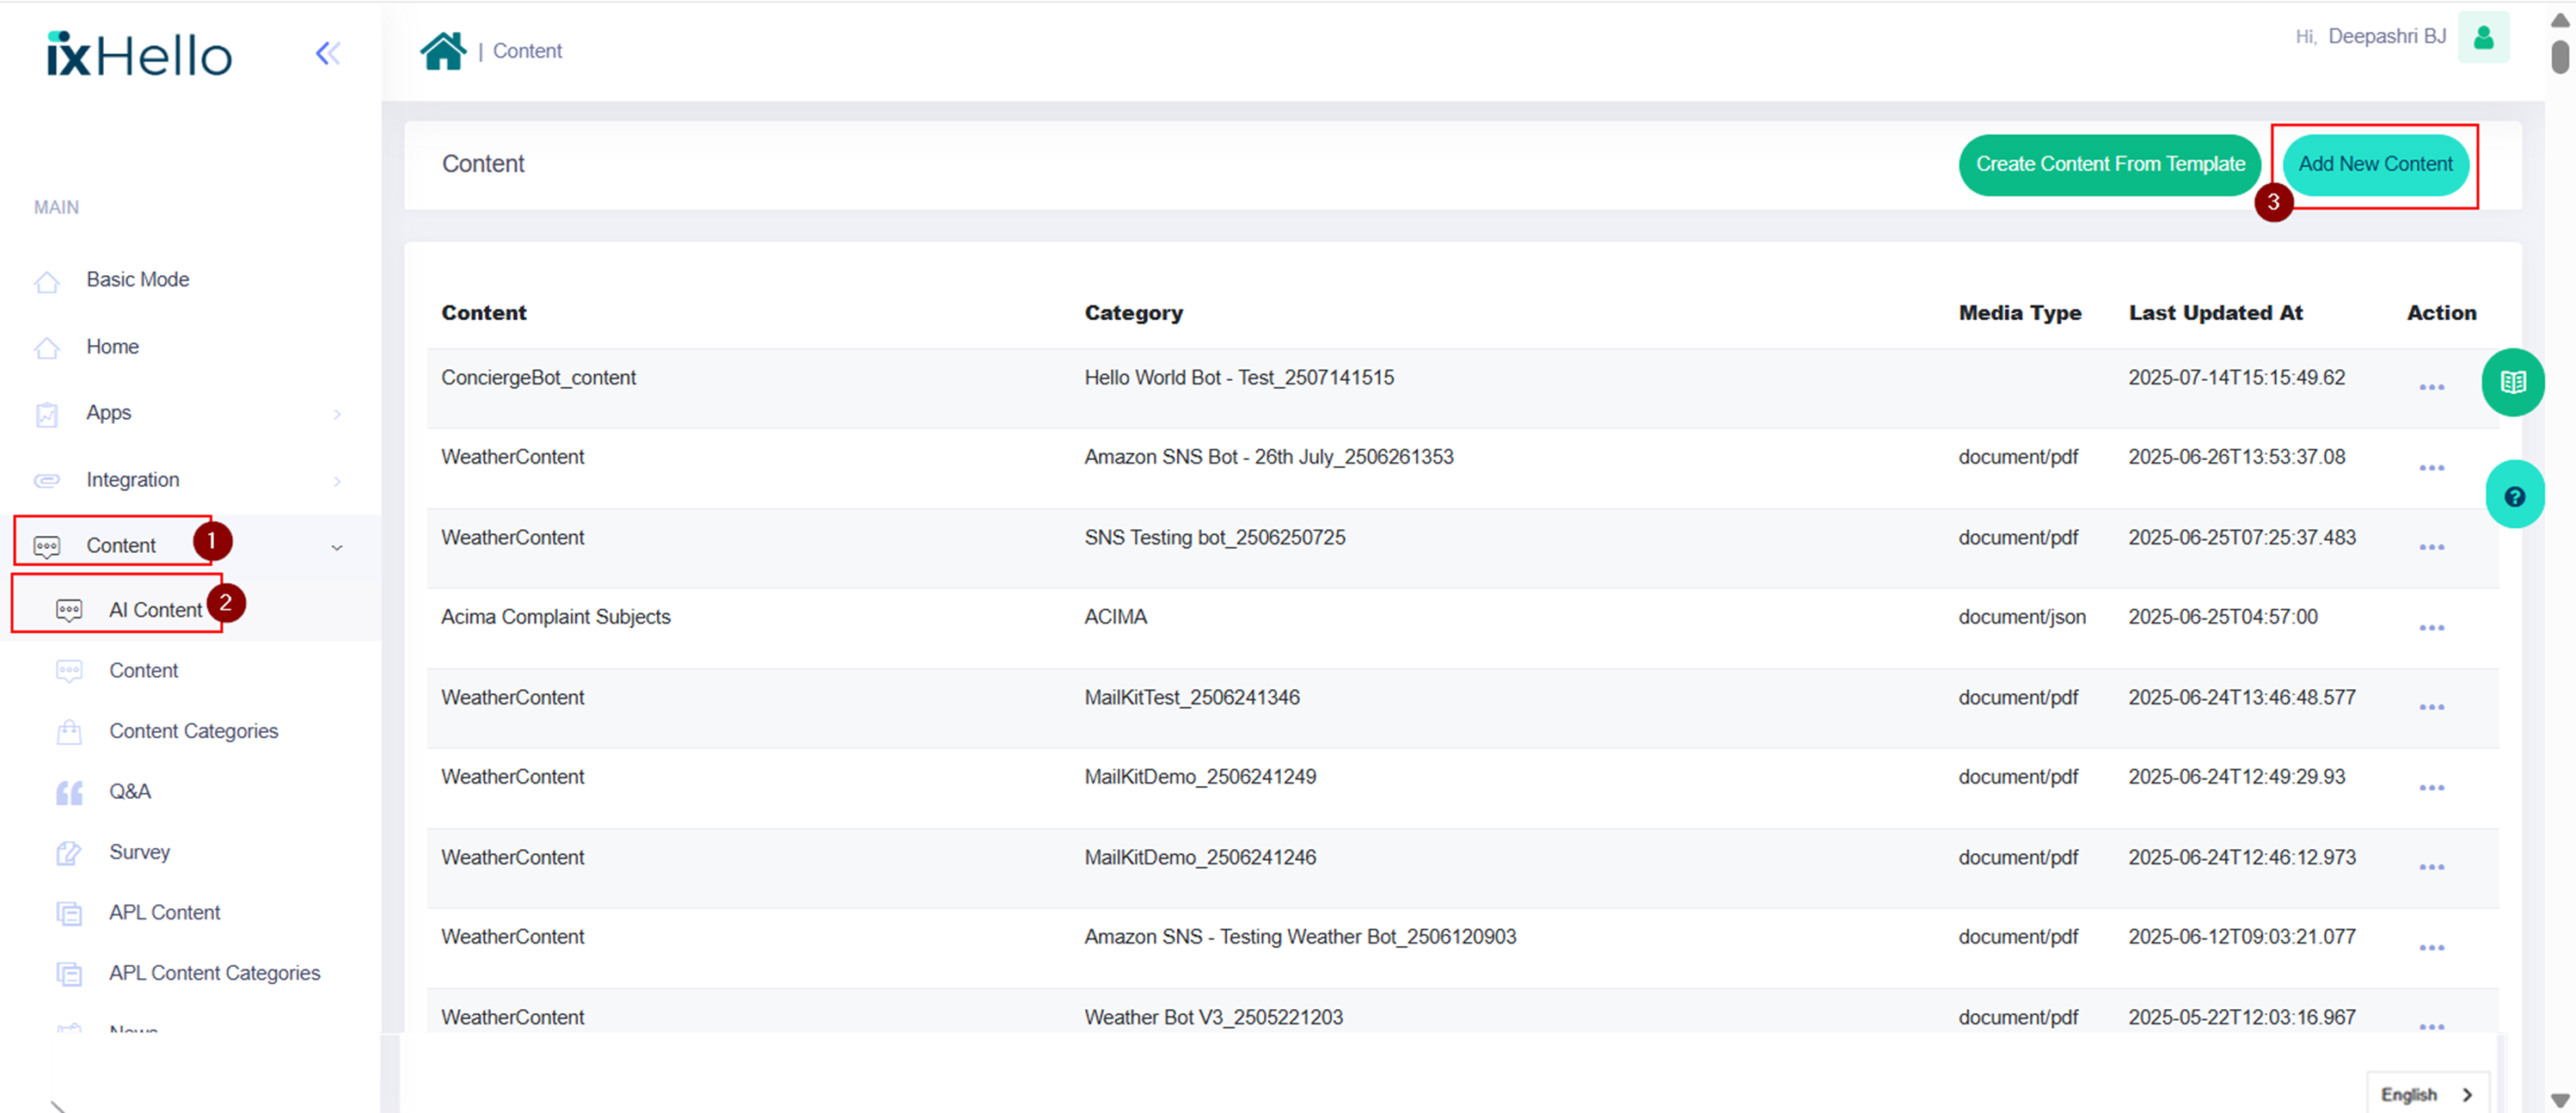Click the Basic Mode house icon
The height and width of the screenshot is (1113, 2576).
click(x=47, y=281)
